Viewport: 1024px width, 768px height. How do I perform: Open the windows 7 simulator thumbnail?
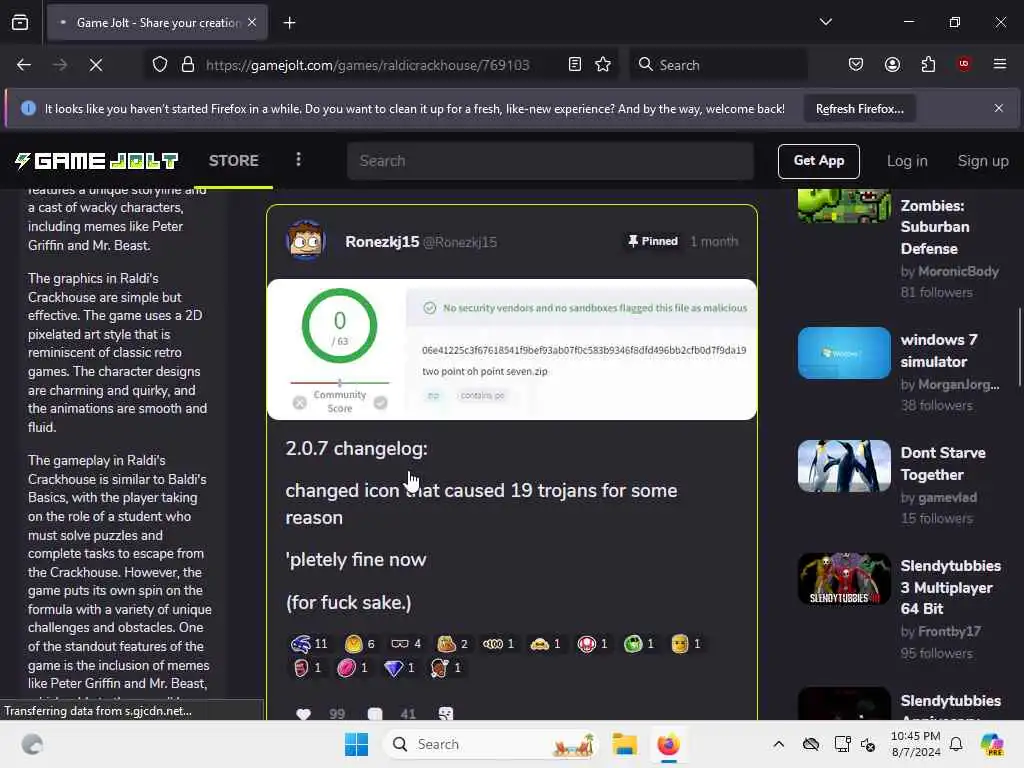tap(844, 353)
